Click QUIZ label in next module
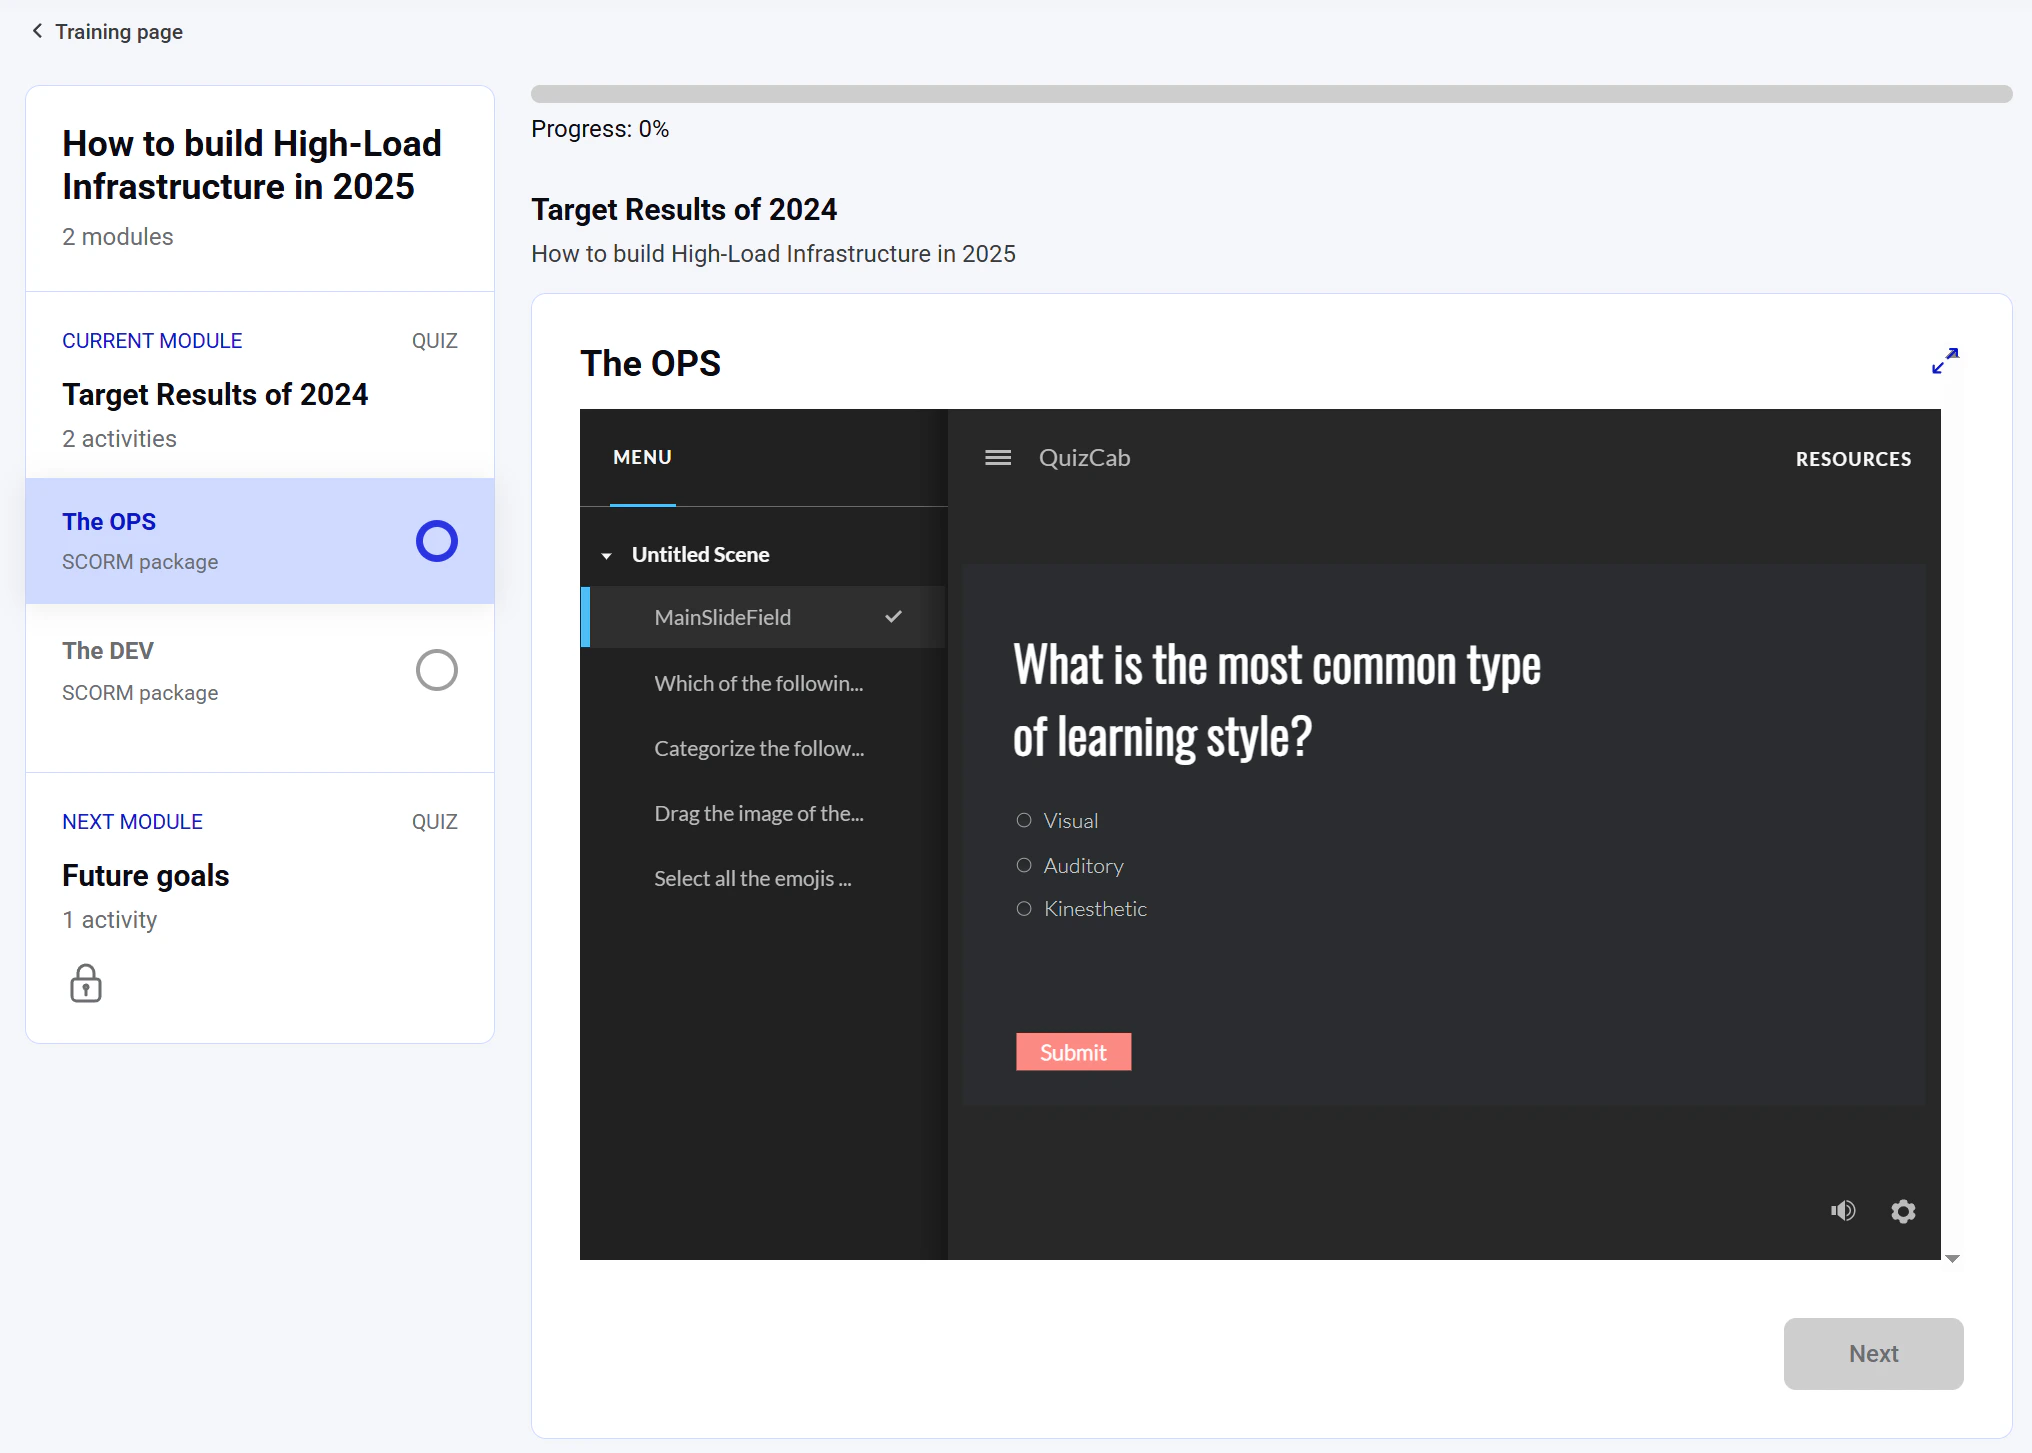 (435, 822)
